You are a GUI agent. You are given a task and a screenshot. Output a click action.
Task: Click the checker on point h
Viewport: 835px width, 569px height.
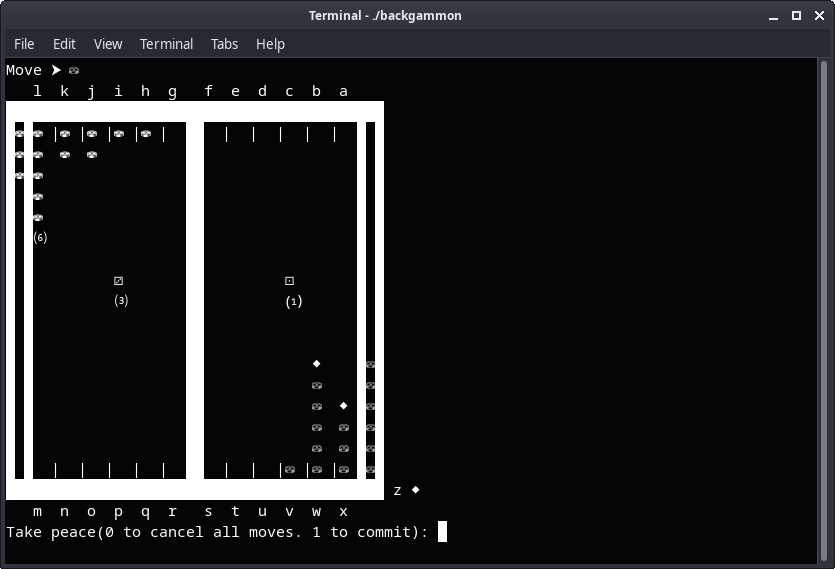pyautogui.click(x=146, y=134)
